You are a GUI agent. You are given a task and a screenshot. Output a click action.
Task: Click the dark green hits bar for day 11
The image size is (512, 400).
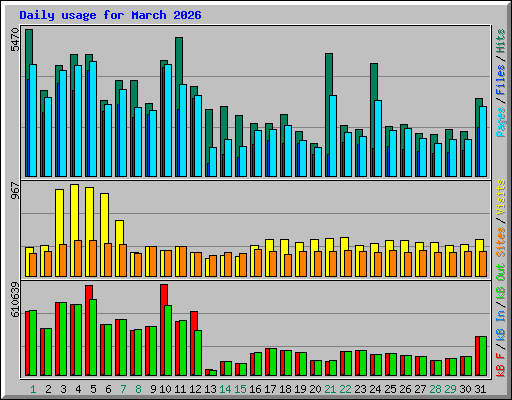point(179,60)
